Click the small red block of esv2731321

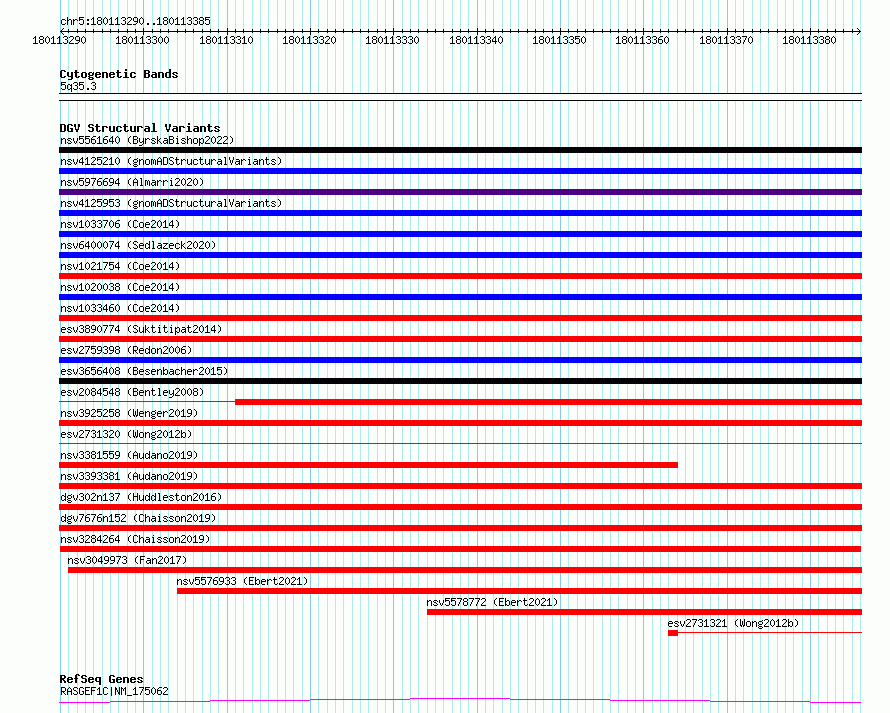[x=673, y=634]
